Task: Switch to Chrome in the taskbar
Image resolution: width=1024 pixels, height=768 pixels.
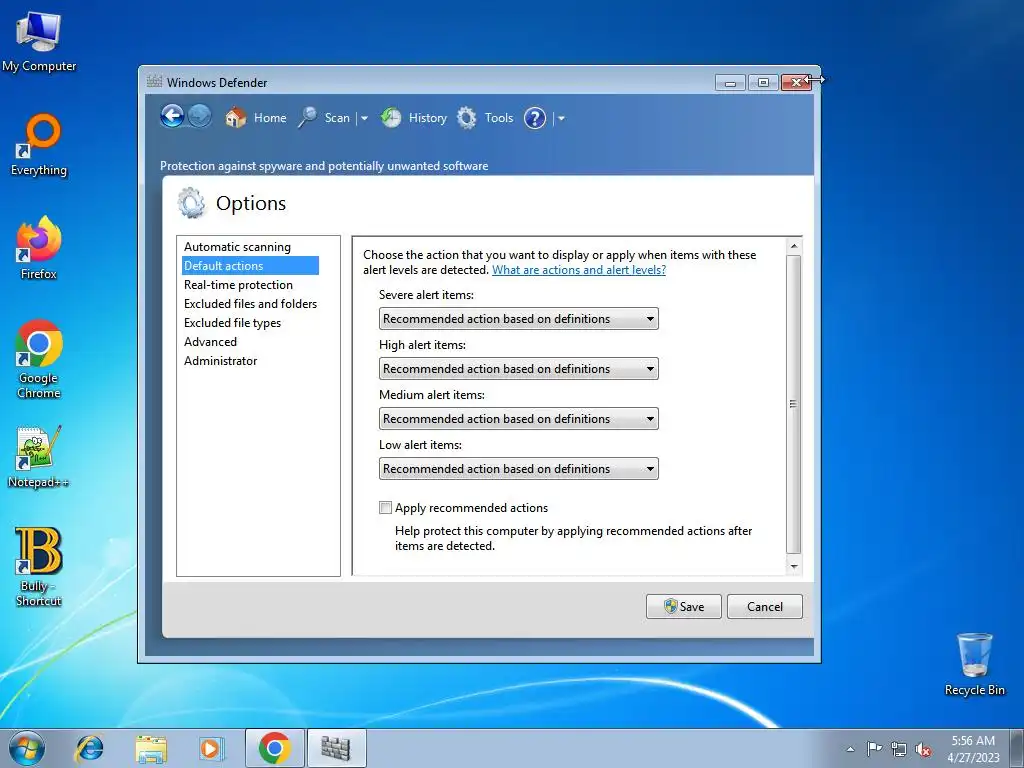Action: click(274, 748)
